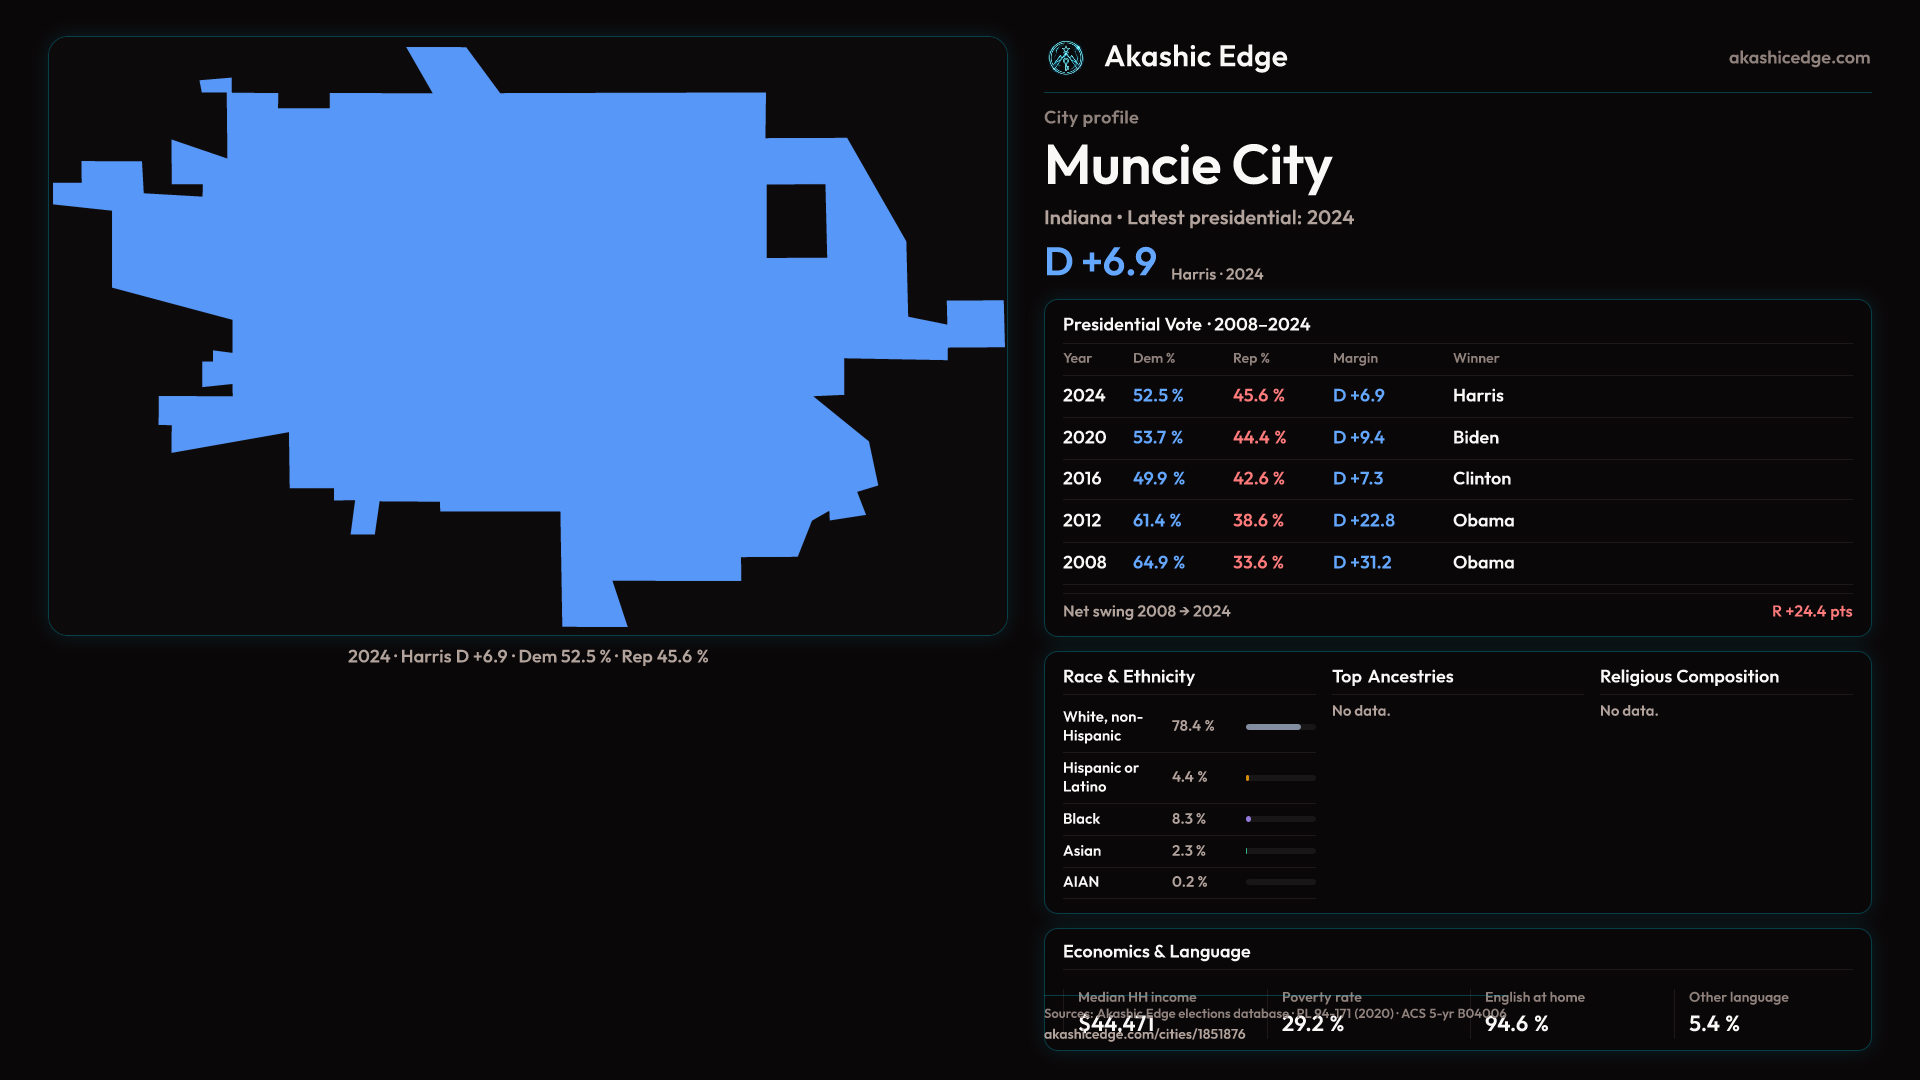Click the Hispanic or Latino orange bar
The width and height of the screenshot is (1920, 1080).
[1248, 778]
